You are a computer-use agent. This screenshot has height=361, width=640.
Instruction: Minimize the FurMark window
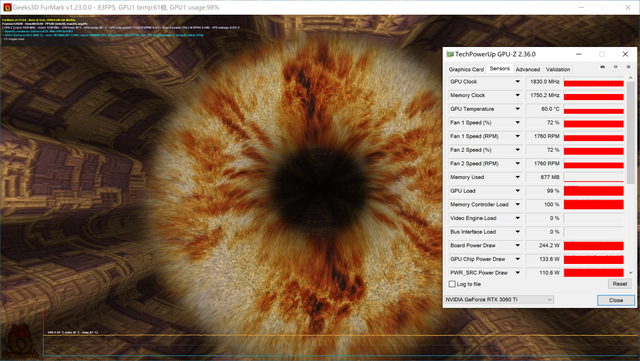(x=581, y=7)
